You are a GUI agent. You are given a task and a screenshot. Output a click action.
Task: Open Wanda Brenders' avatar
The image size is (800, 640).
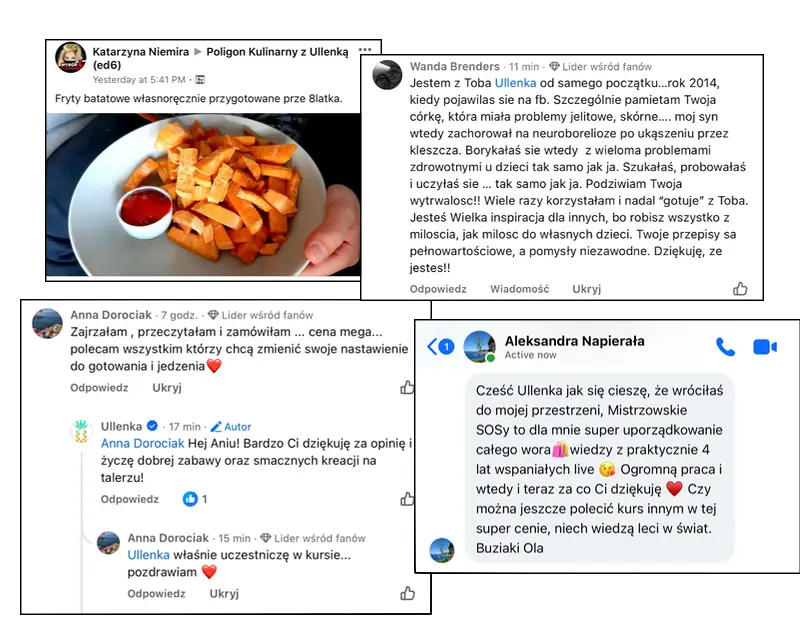point(387,75)
